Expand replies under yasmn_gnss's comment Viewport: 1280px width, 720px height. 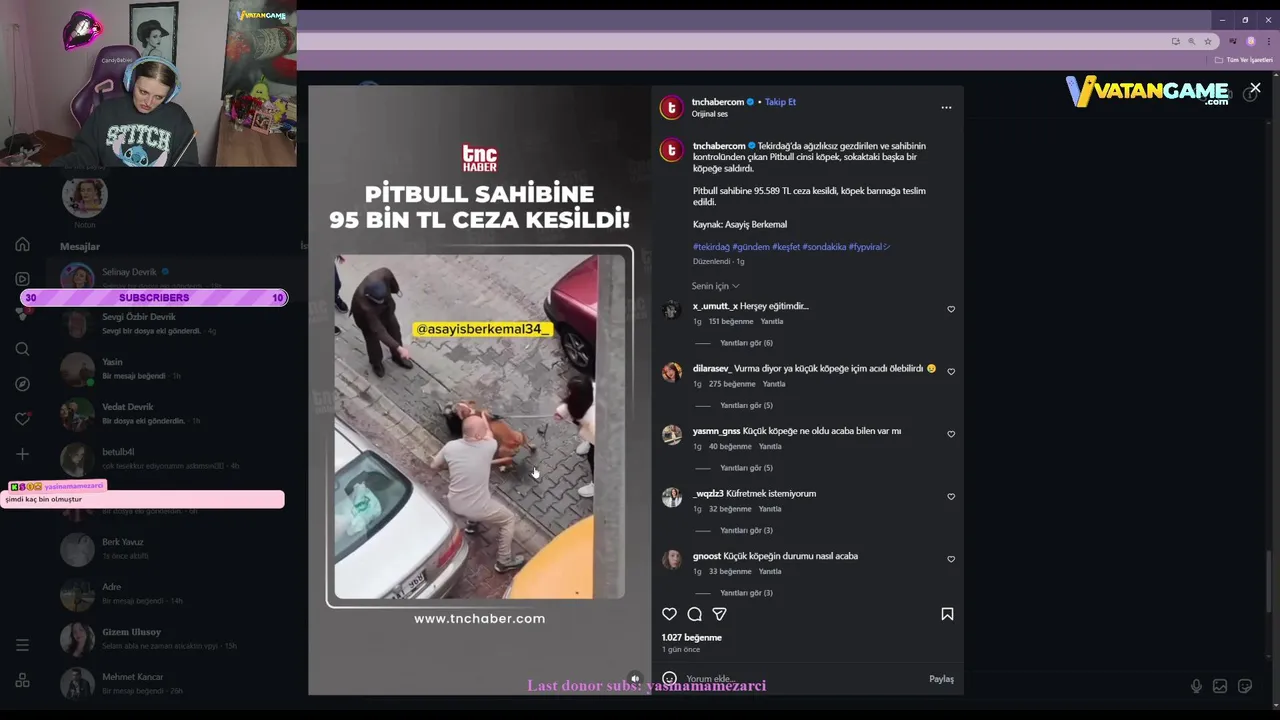click(x=746, y=468)
